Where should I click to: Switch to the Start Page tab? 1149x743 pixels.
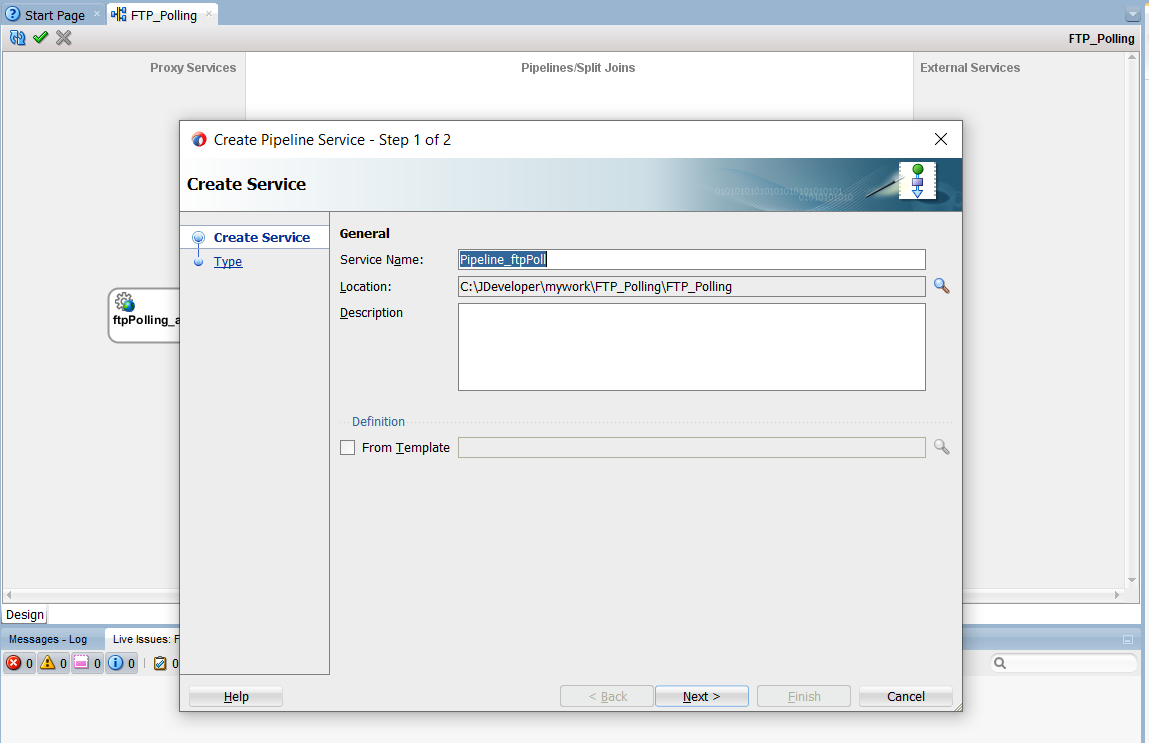[53, 15]
